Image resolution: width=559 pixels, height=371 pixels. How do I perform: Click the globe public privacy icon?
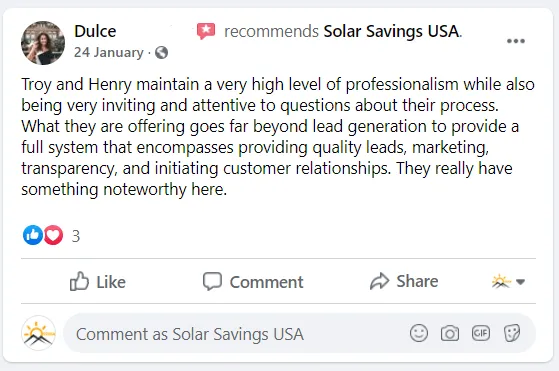tap(161, 53)
